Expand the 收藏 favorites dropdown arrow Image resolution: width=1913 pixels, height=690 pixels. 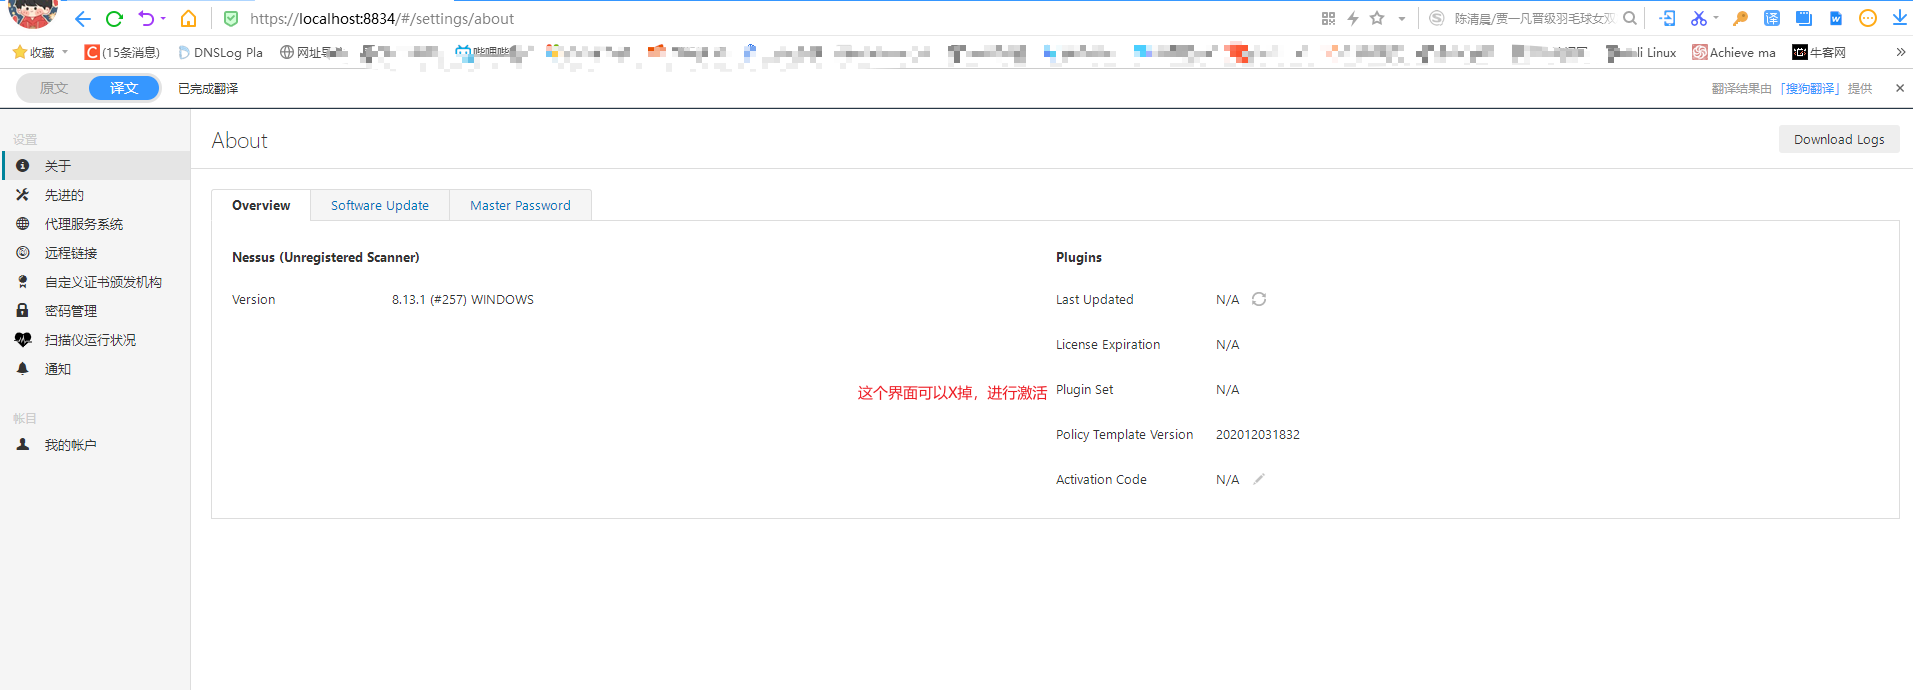65,52
